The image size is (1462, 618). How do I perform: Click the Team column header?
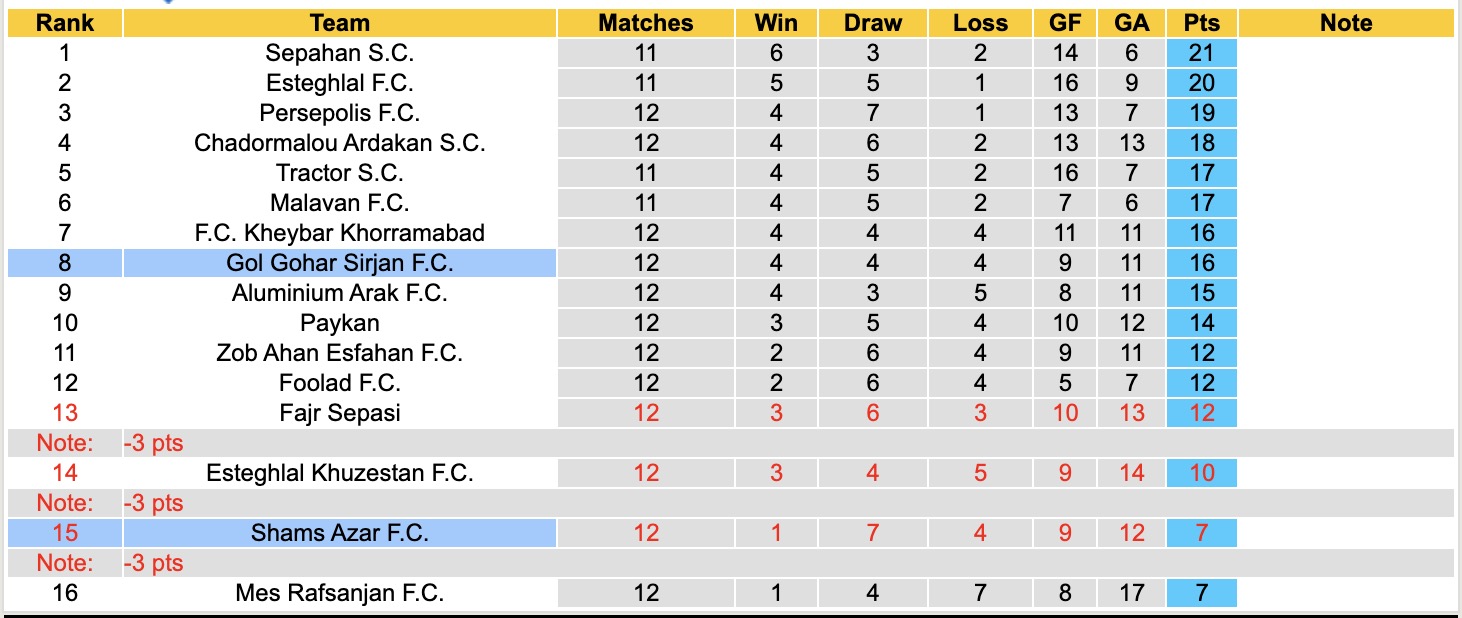tap(340, 23)
